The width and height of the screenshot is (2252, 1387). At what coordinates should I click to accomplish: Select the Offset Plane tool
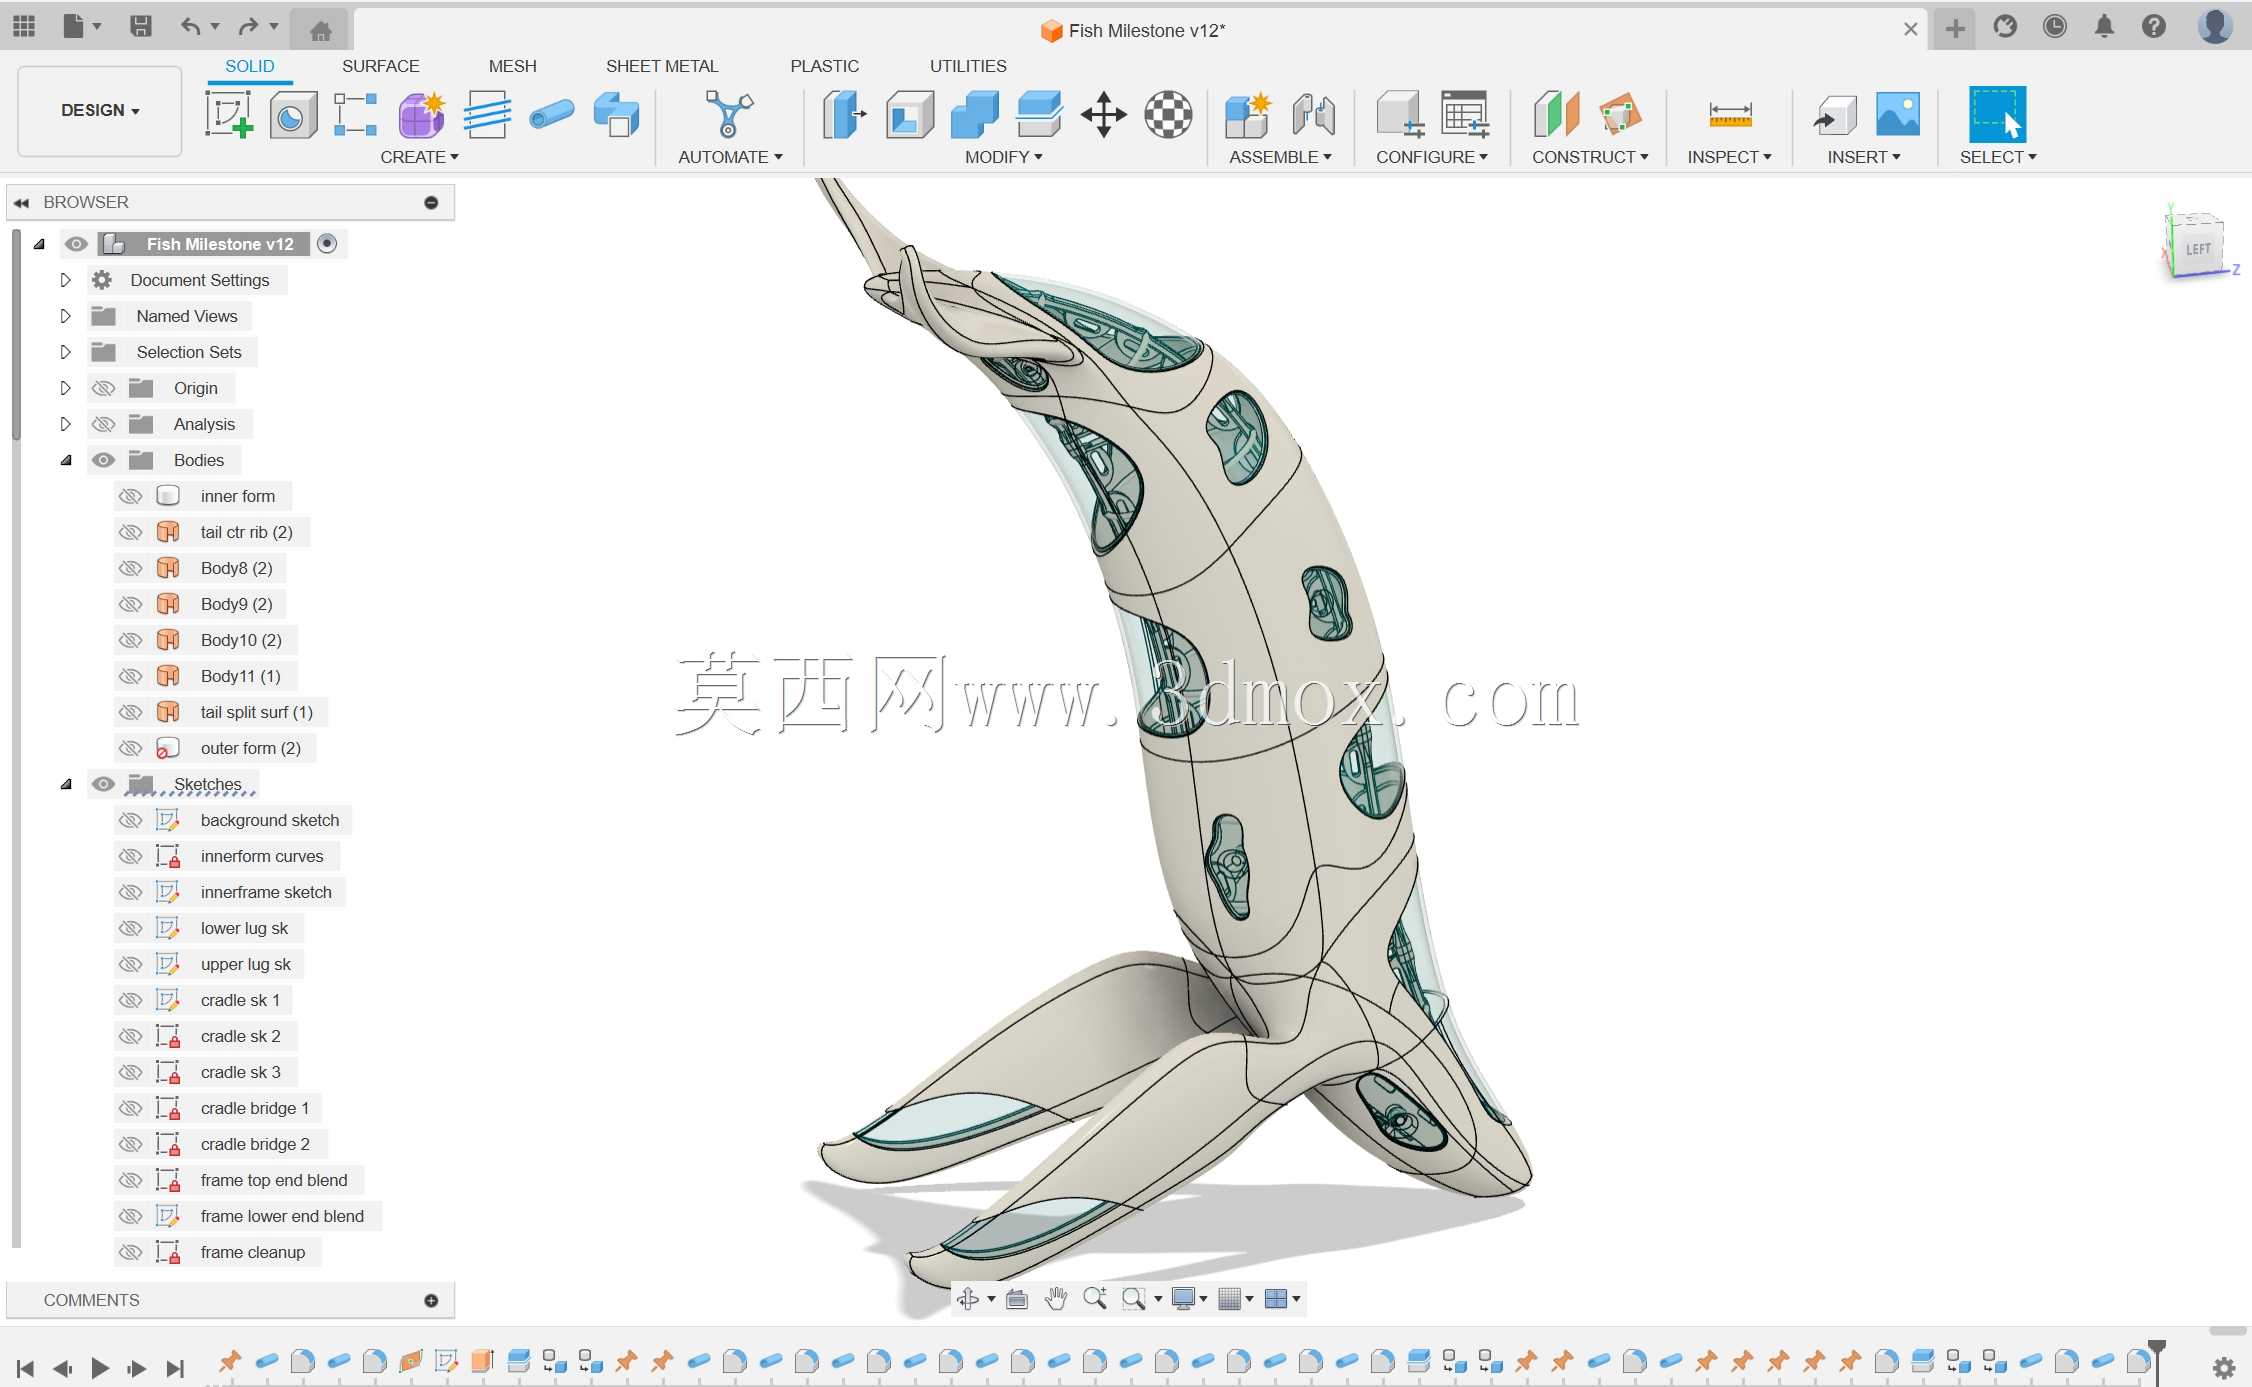tap(1556, 114)
